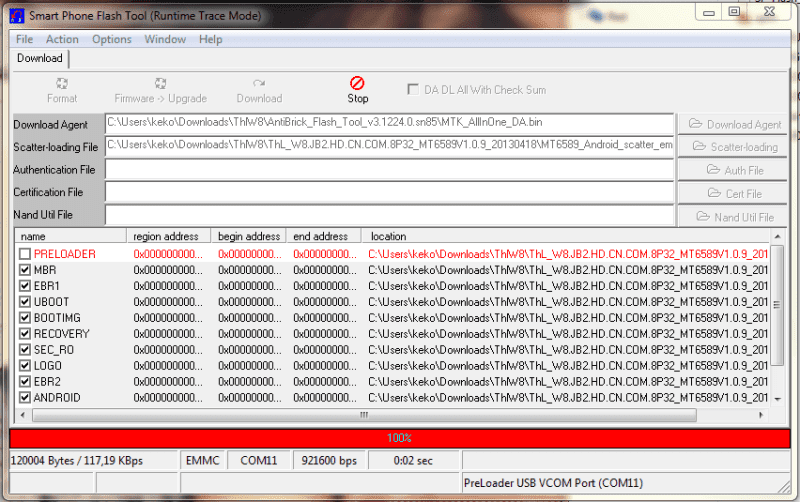The height and width of the screenshot is (502, 800).
Task: Click the Download Agent path field
Action: [x=389, y=123]
